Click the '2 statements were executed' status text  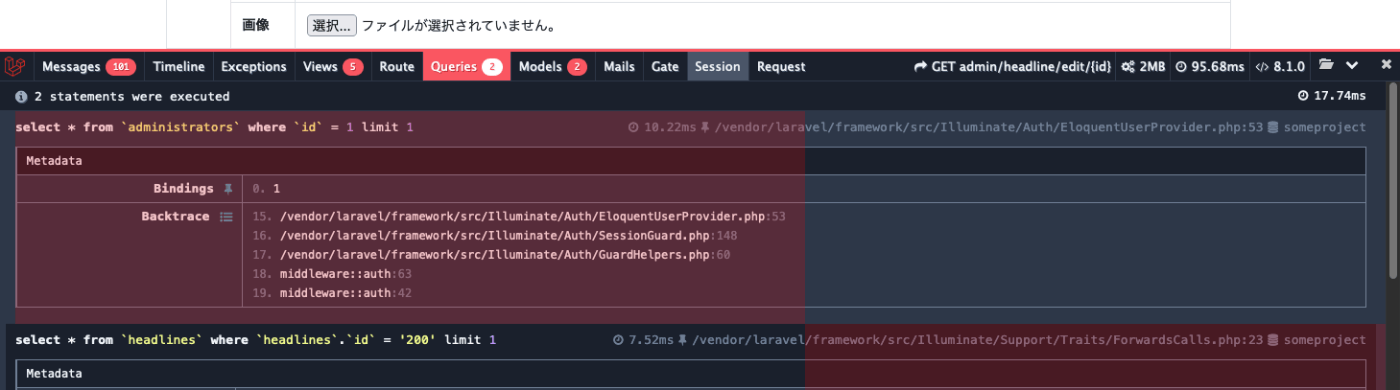pos(132,97)
